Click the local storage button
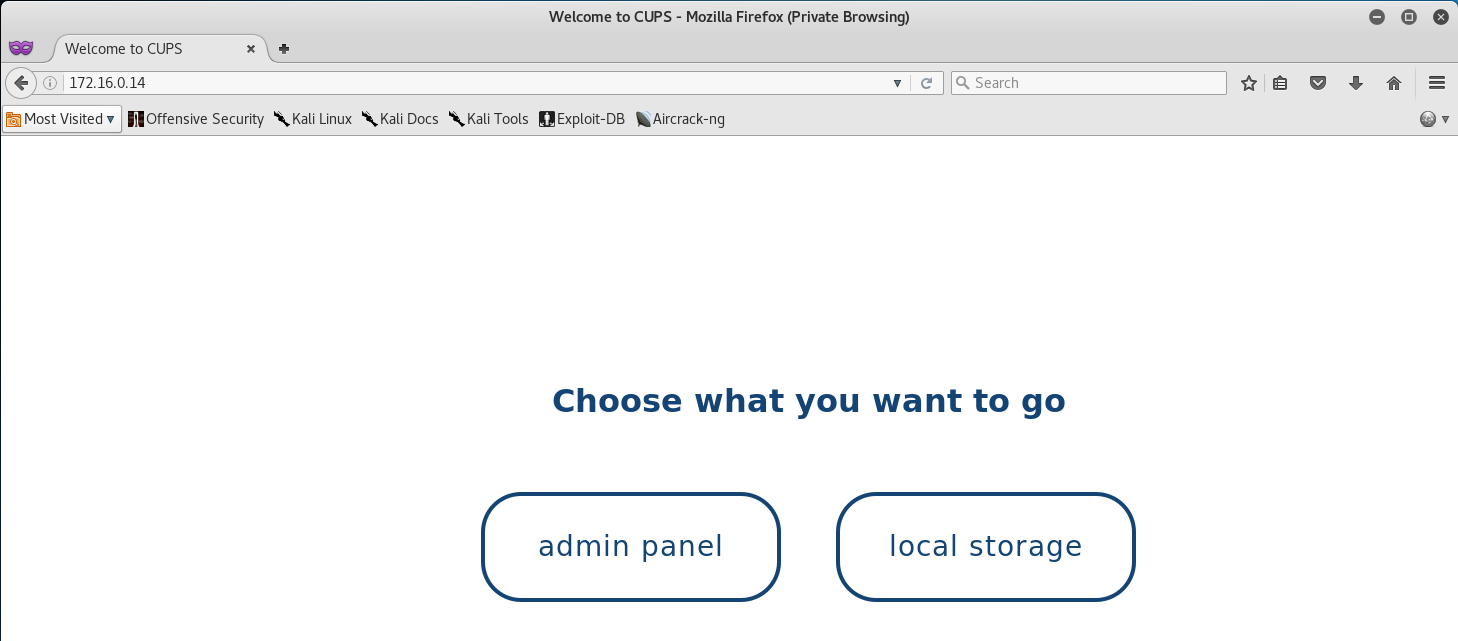Viewport: 1458px width, 641px height. 986,547
